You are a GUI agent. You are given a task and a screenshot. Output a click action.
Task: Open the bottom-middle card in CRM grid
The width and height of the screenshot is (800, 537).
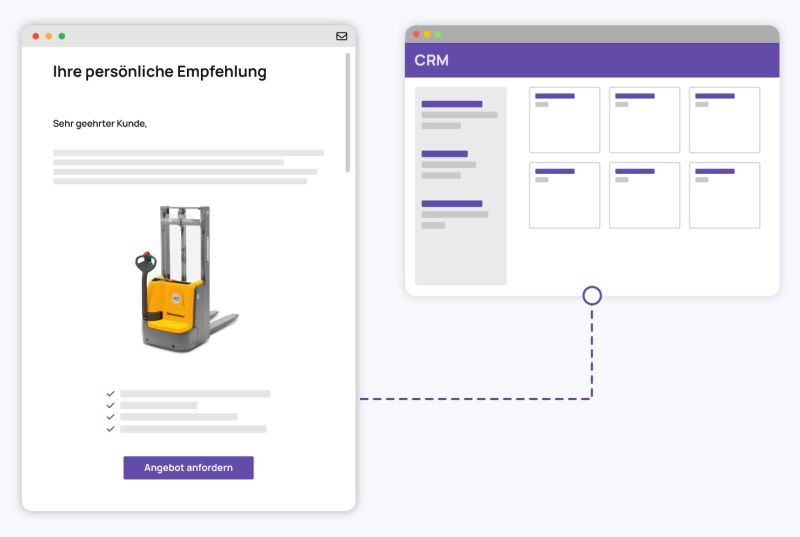click(644, 195)
